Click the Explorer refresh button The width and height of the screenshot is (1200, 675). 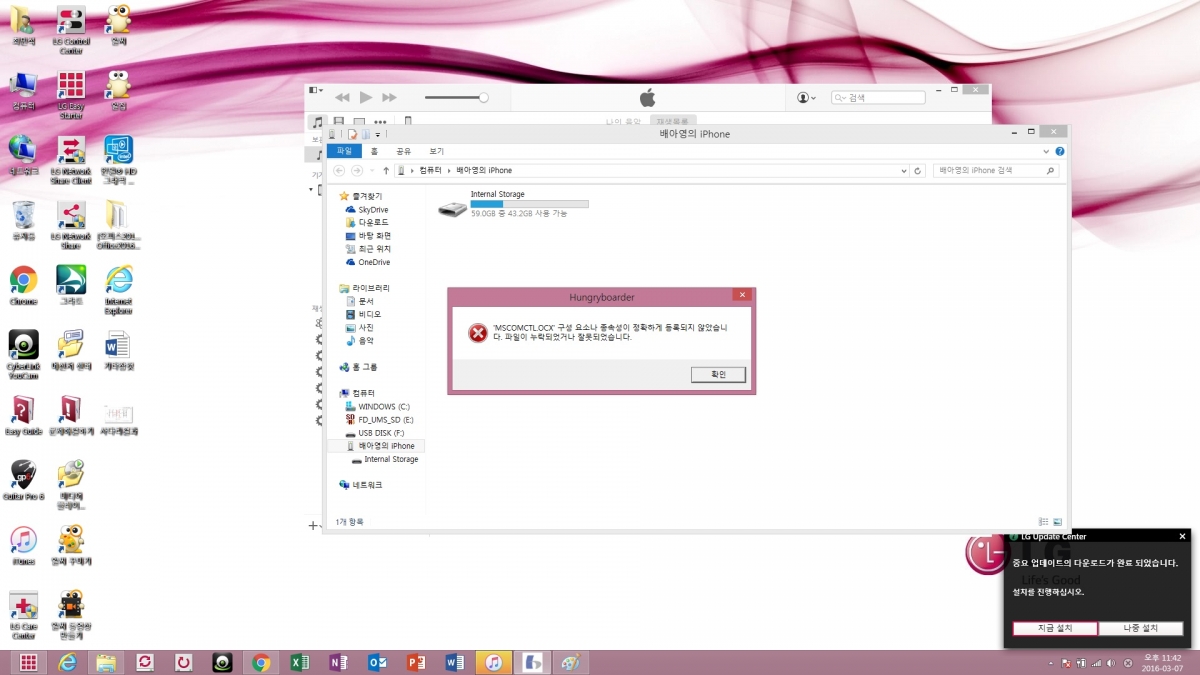pyautogui.click(x=919, y=171)
